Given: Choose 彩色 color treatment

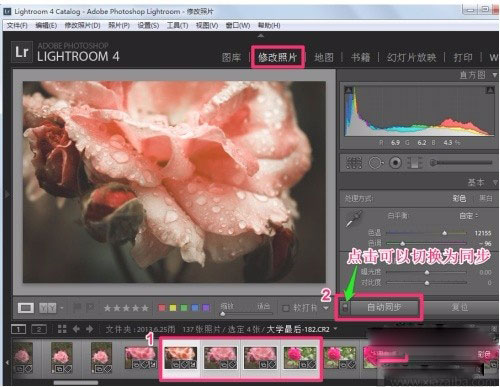Looking at the screenshot, I should [459, 199].
